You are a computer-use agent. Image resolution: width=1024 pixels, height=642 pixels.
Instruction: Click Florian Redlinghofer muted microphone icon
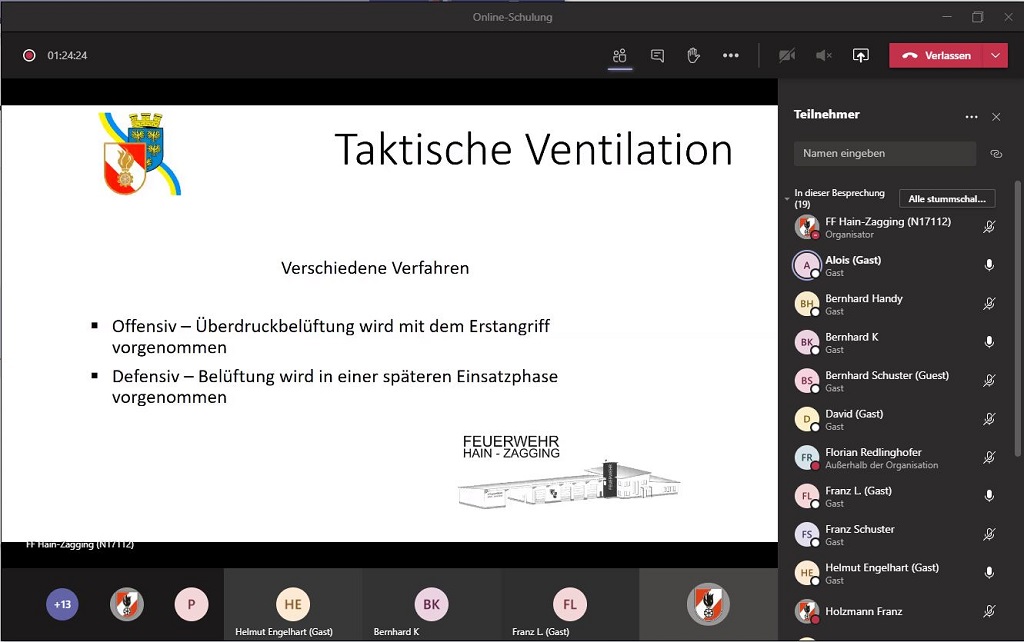pyautogui.click(x=989, y=458)
